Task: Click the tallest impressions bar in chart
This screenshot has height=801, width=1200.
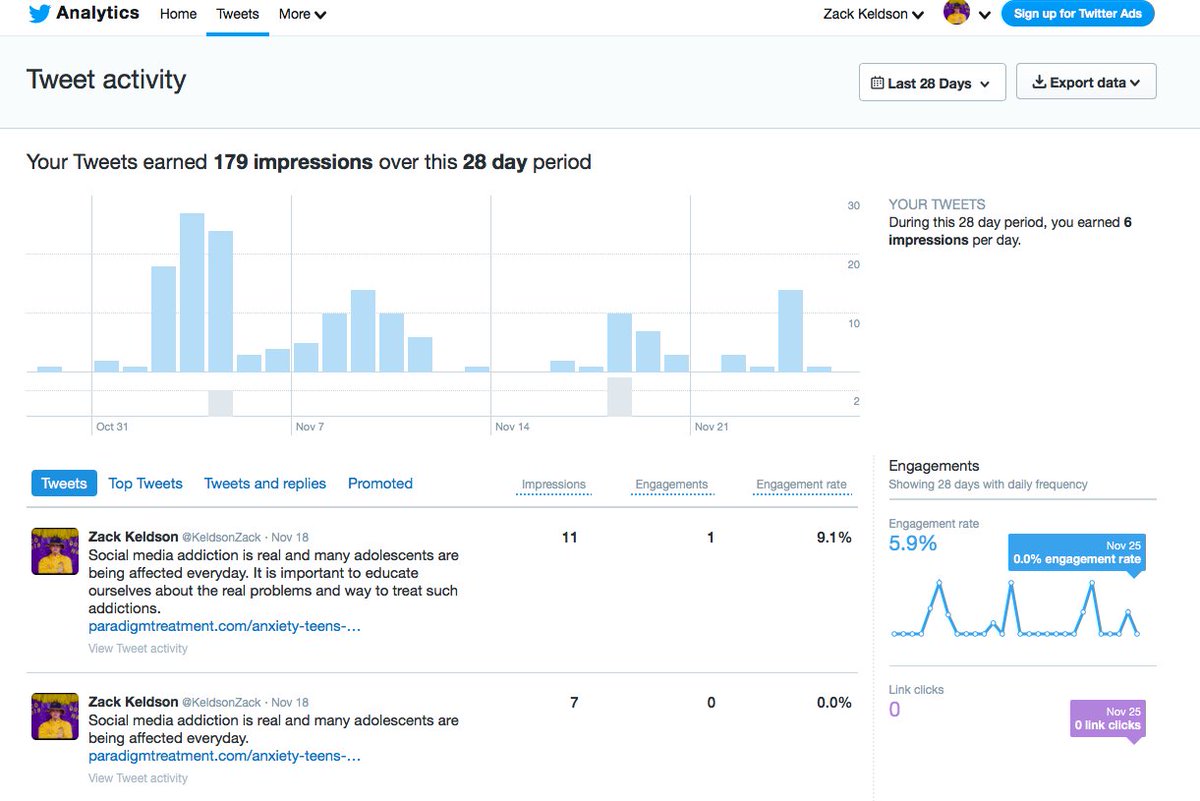Action: (x=192, y=292)
